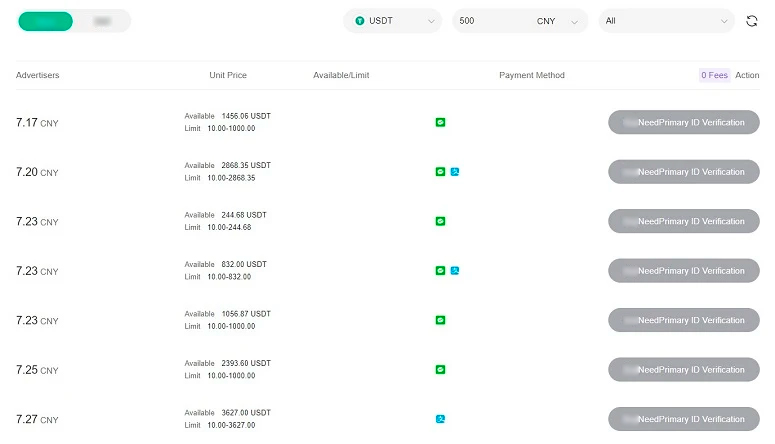Click the refresh icon beside the All filter
775x444 pixels.
[x=752, y=21]
